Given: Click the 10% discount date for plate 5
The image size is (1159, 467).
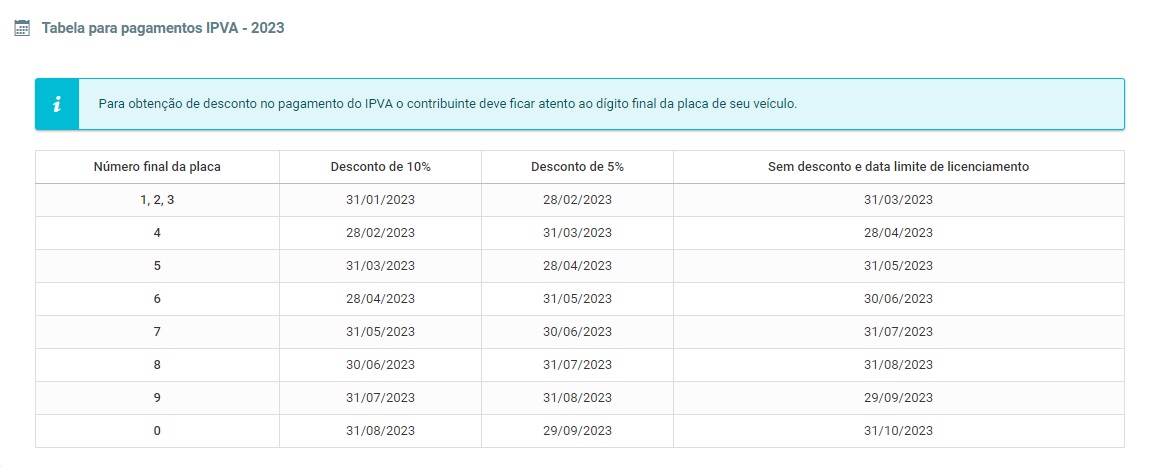Looking at the screenshot, I should point(381,266).
